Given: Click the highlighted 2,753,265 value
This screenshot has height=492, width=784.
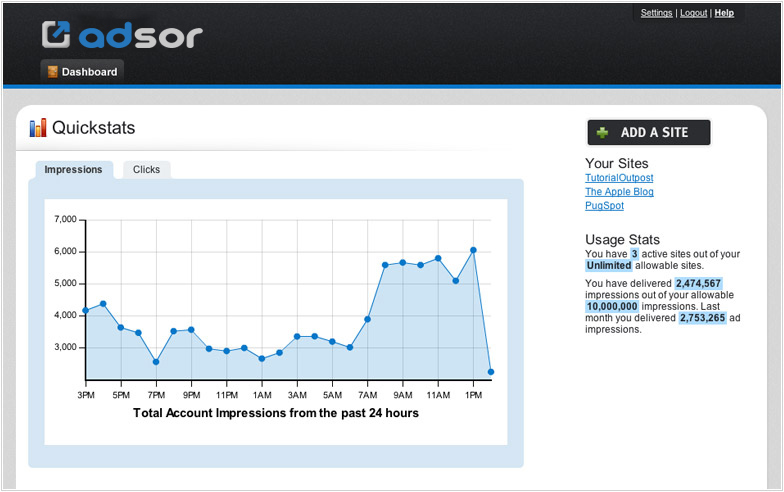Looking at the screenshot, I should point(702,318).
